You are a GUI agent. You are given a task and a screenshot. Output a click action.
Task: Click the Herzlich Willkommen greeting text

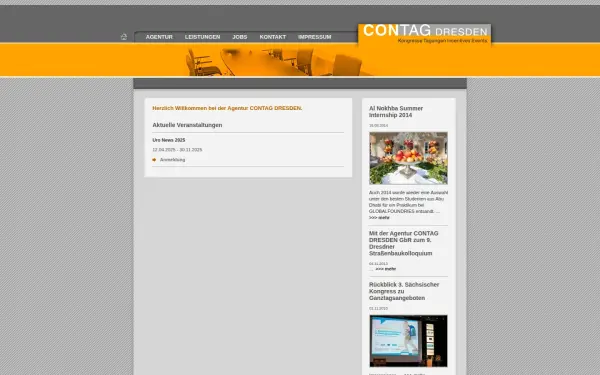click(x=227, y=108)
